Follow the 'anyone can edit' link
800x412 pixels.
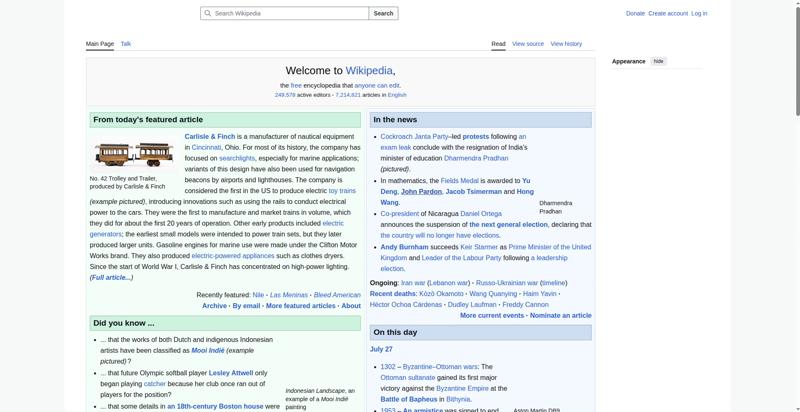pos(377,86)
